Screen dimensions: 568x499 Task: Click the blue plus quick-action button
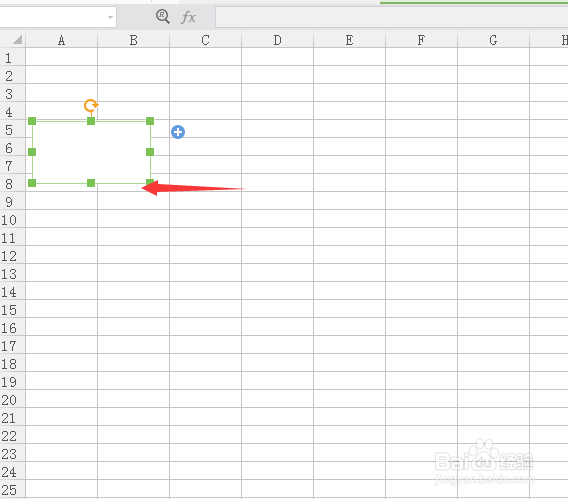178,132
